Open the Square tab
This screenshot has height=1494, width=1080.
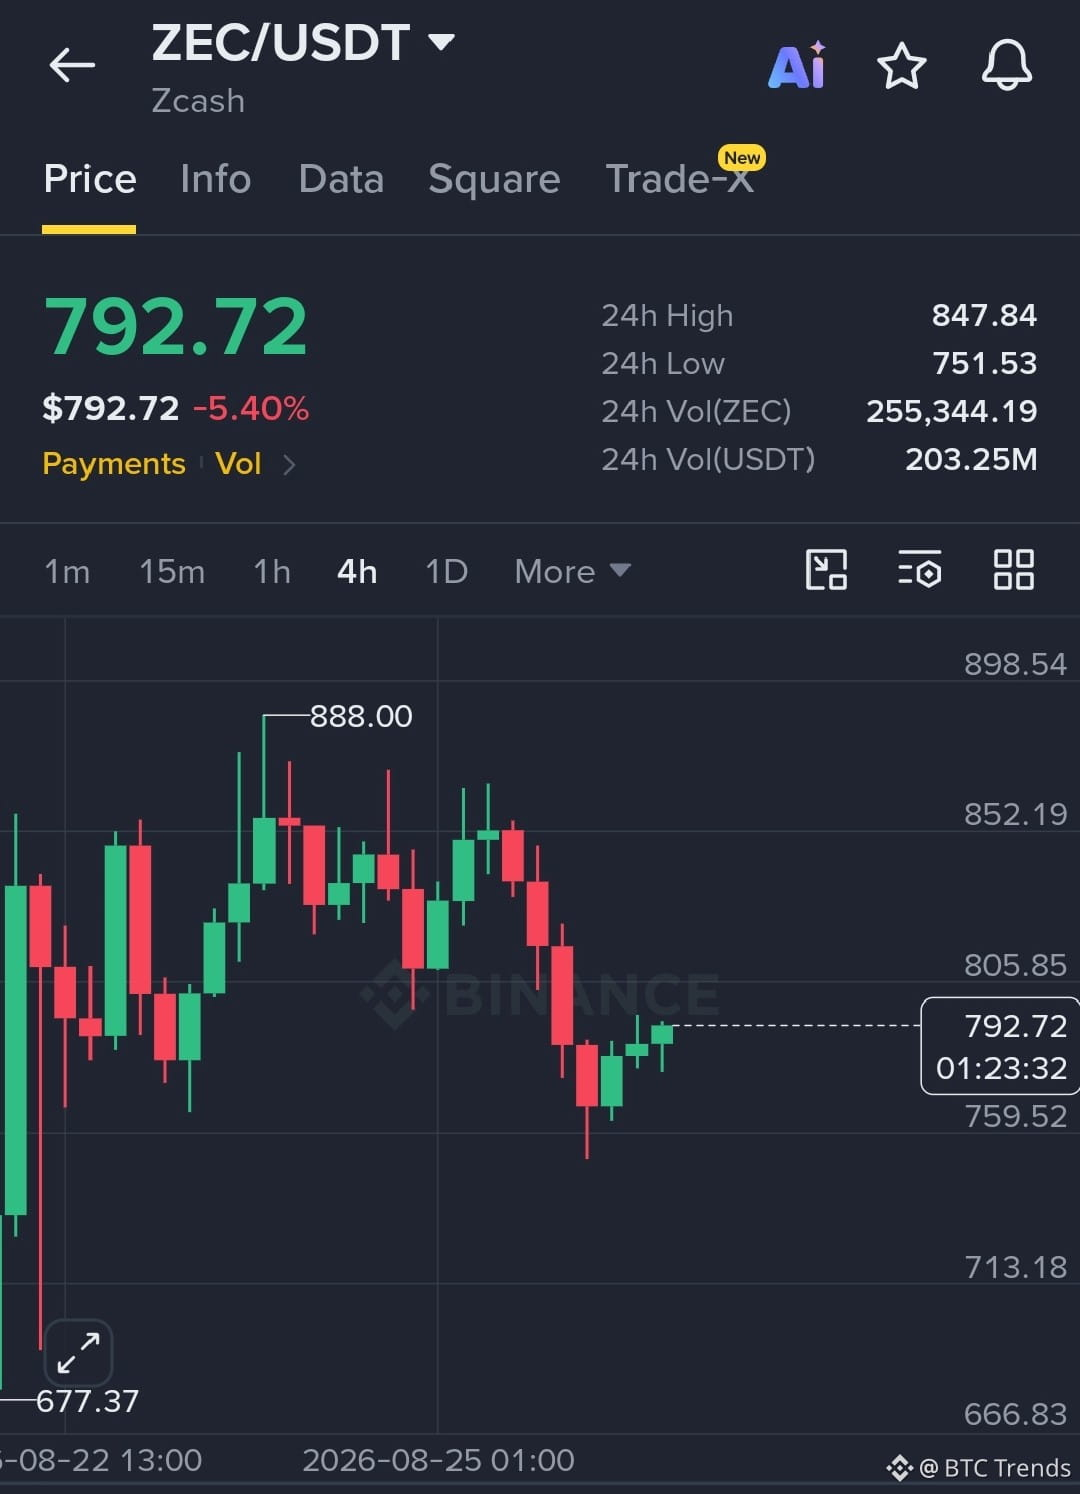point(494,180)
